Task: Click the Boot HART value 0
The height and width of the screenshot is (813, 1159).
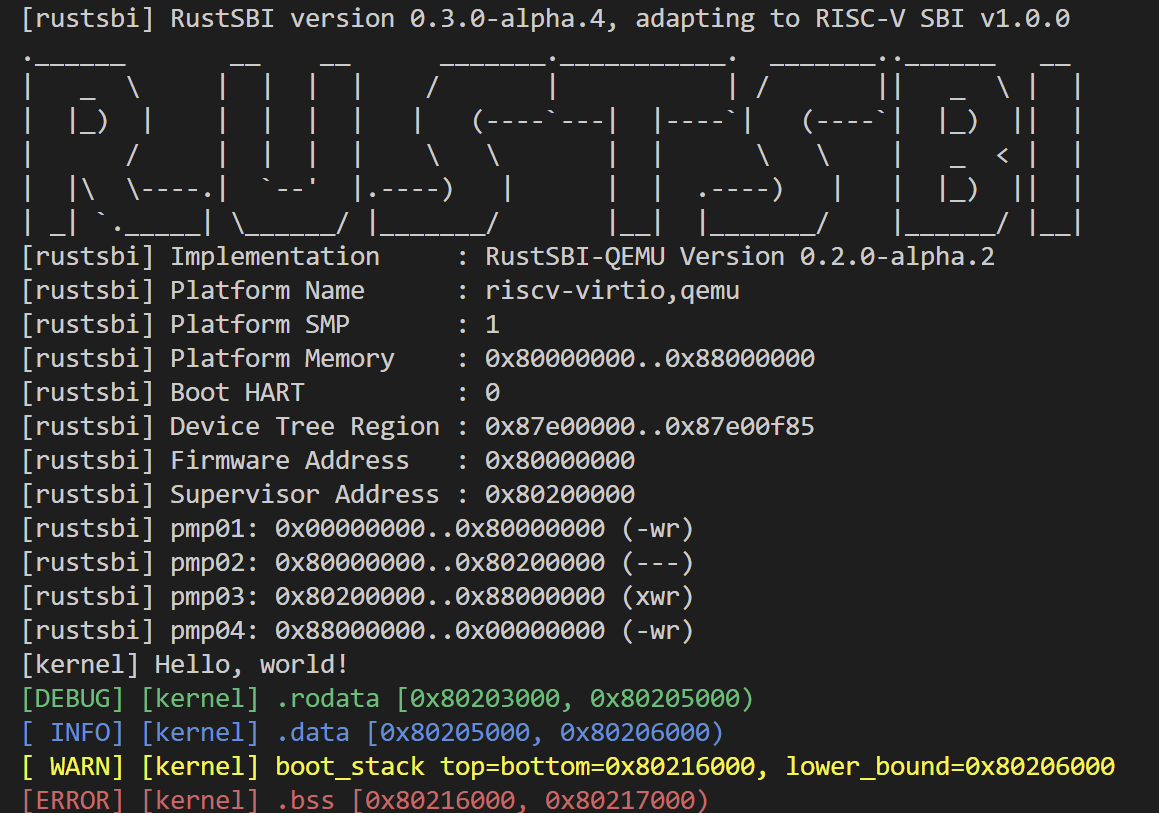Action: [492, 393]
